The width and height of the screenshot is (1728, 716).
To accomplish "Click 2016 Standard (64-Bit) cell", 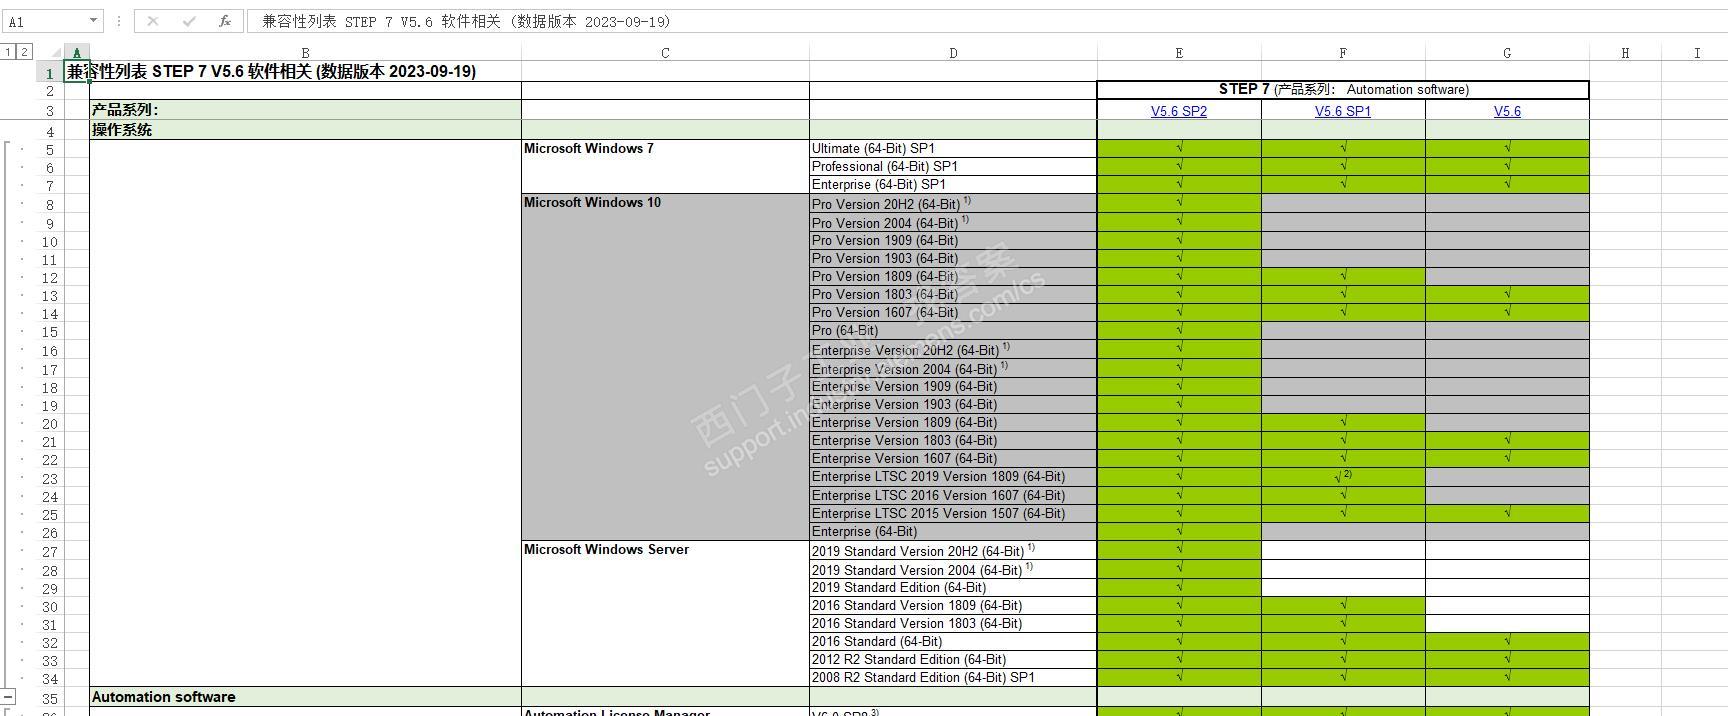I will coord(953,642).
